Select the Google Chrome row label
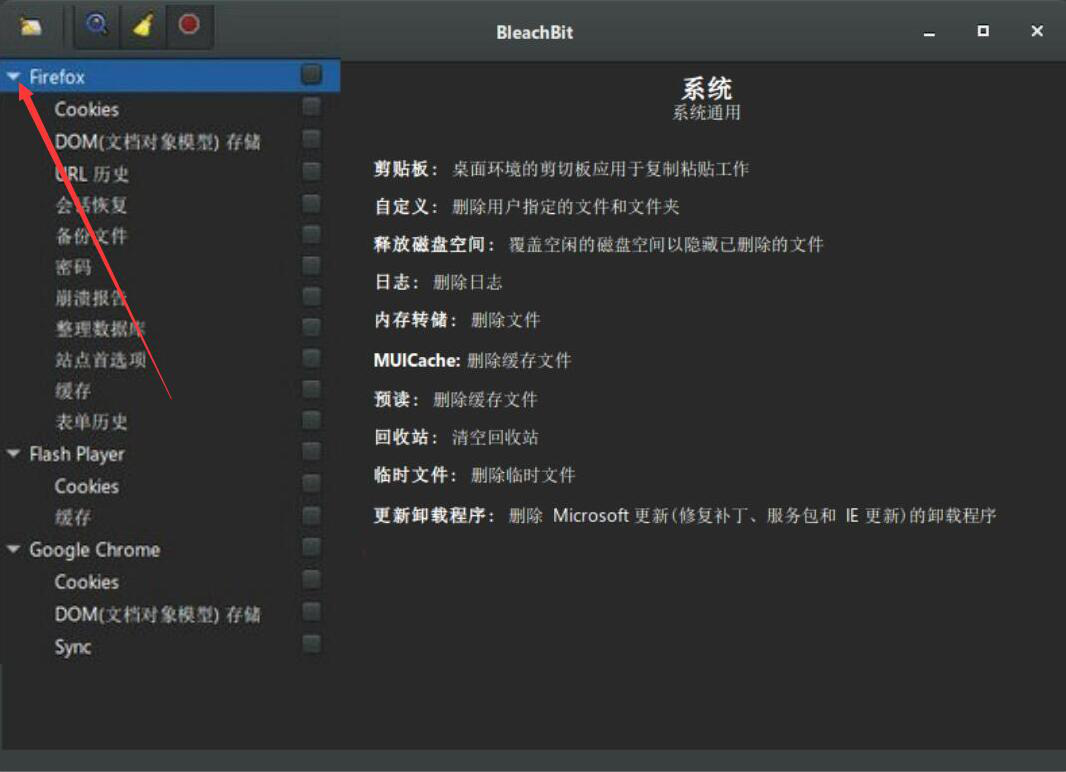The width and height of the screenshot is (1066, 772). coord(94,550)
